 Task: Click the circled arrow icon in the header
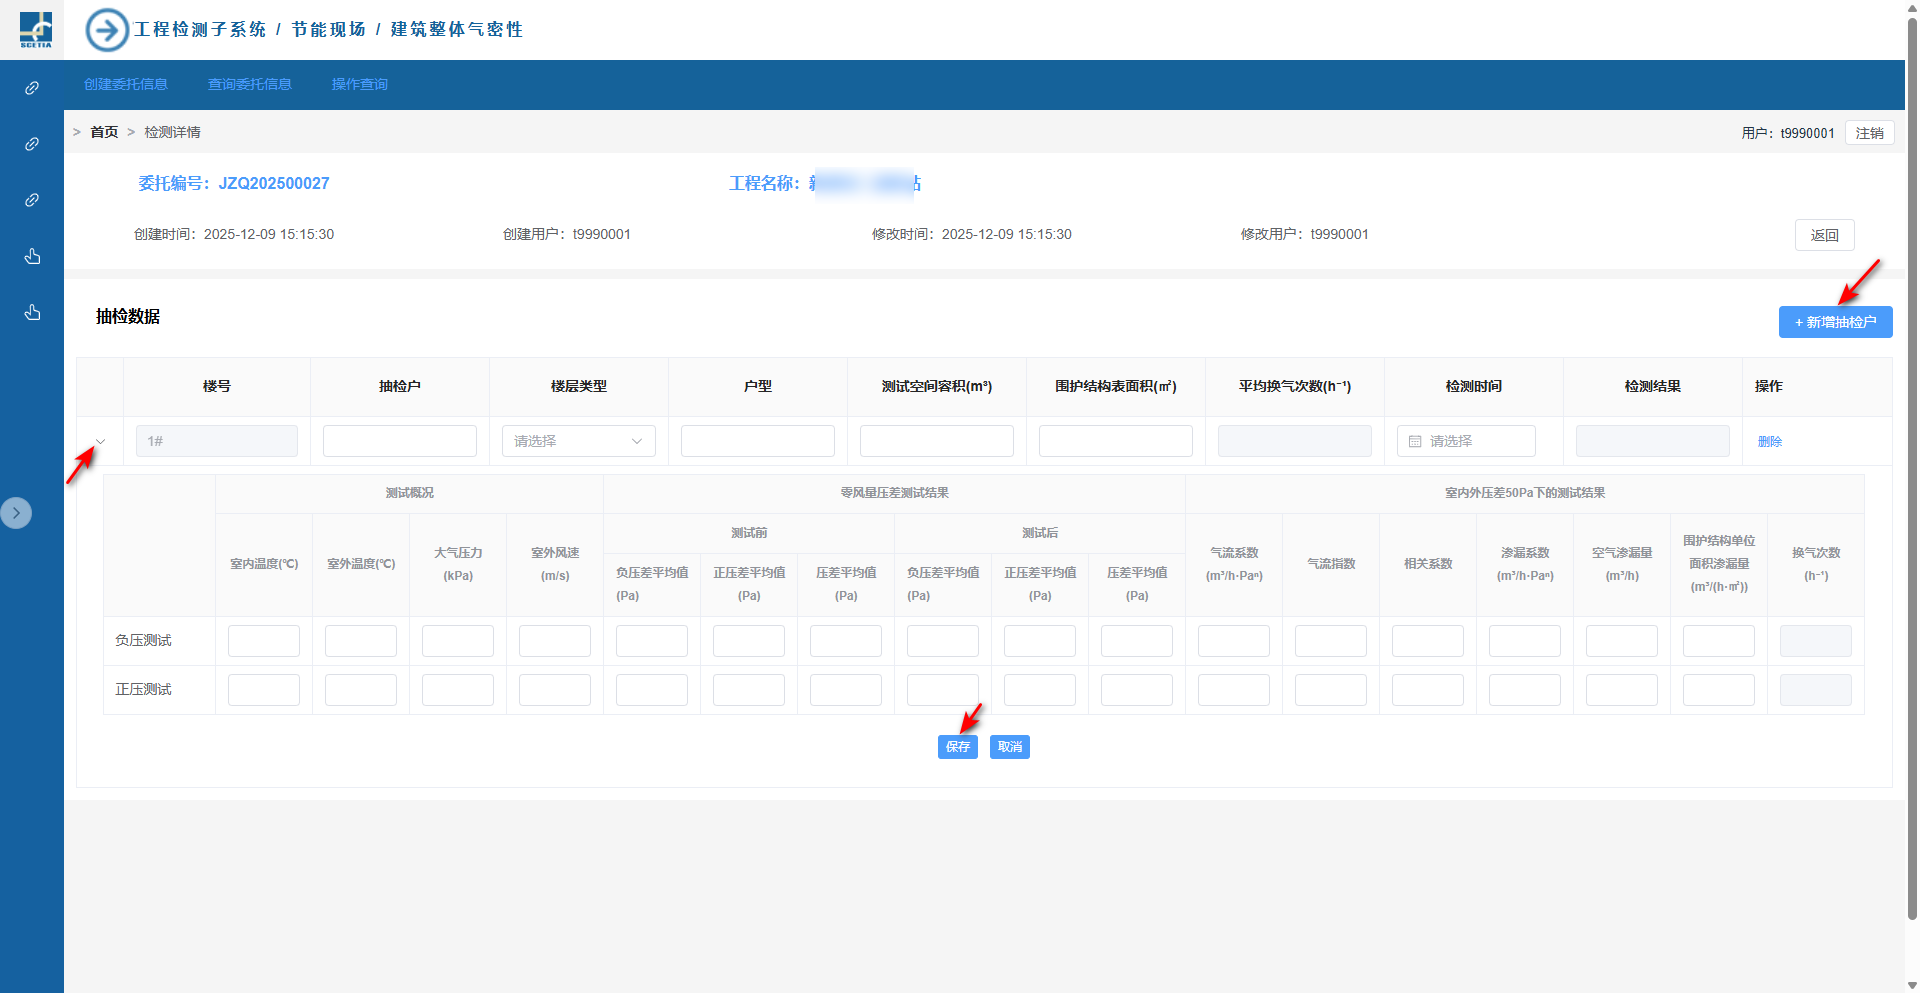point(107,30)
